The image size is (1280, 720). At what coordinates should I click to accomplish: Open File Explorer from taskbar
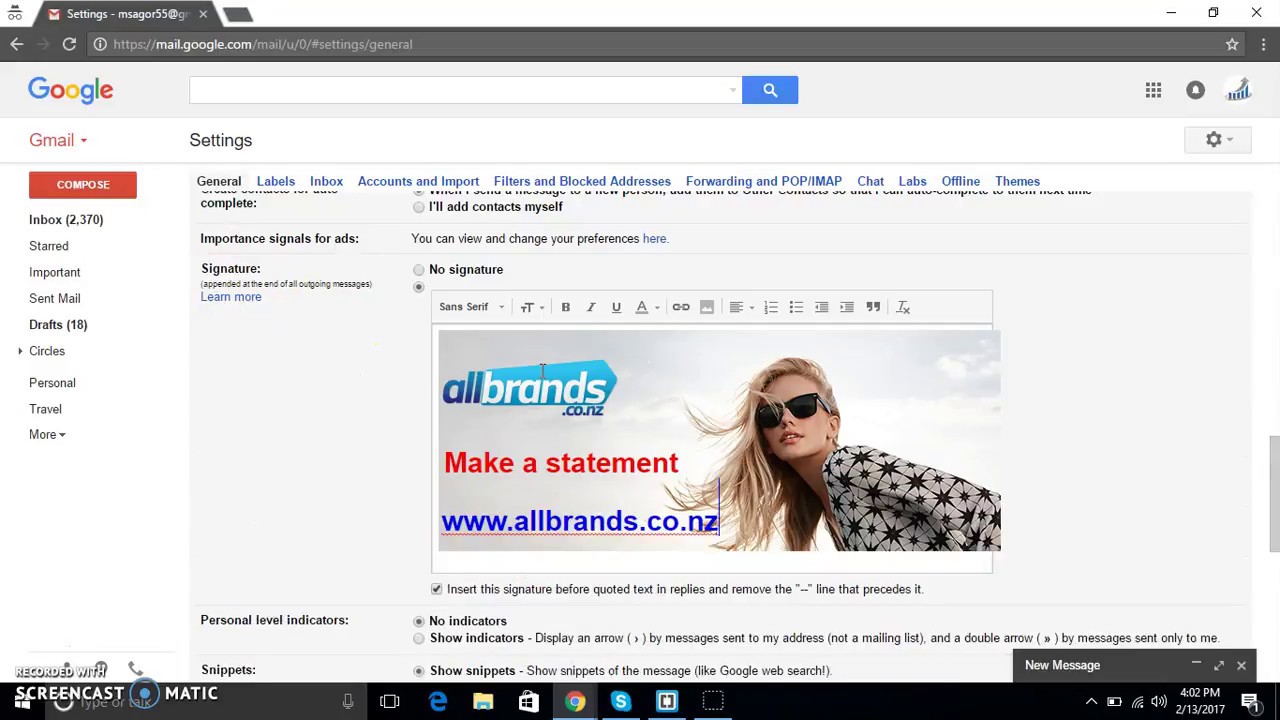(483, 702)
